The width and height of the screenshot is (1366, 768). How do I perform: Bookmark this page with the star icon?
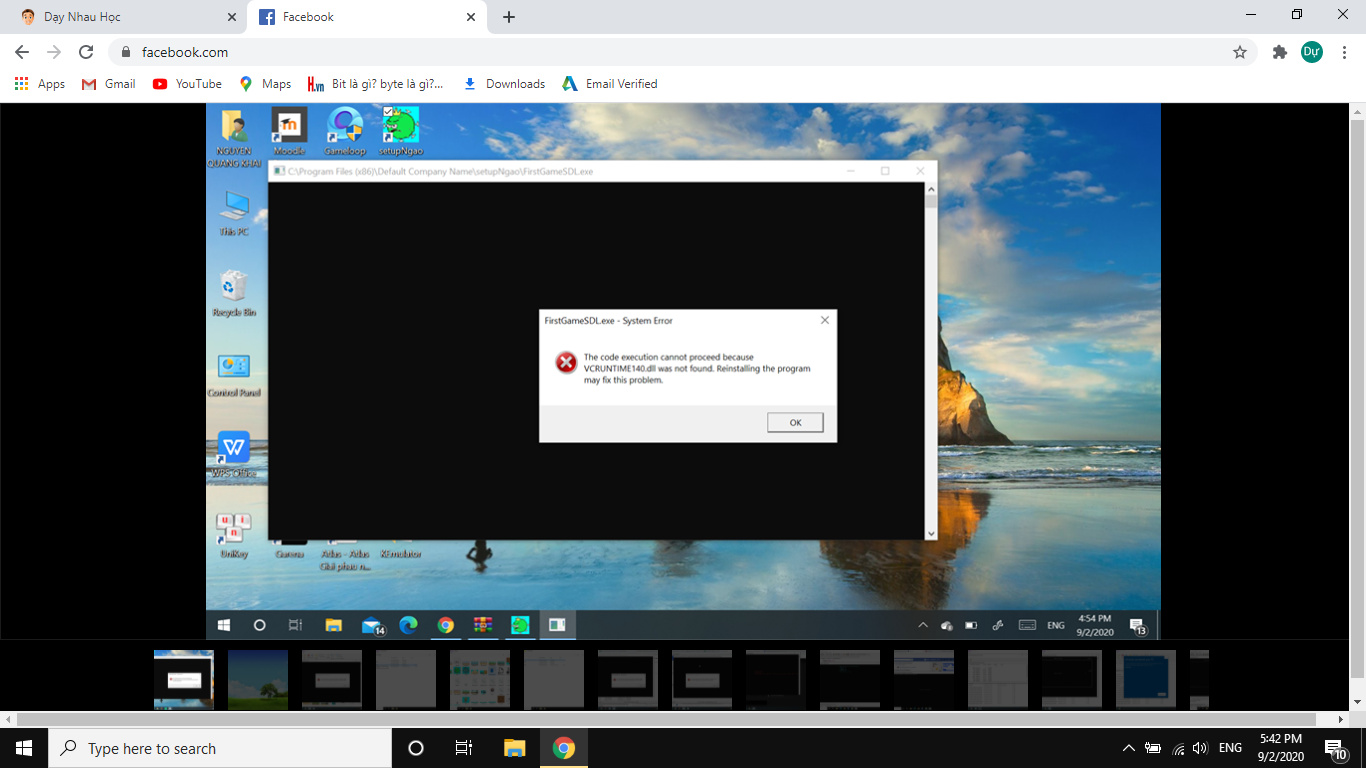pyautogui.click(x=1240, y=52)
